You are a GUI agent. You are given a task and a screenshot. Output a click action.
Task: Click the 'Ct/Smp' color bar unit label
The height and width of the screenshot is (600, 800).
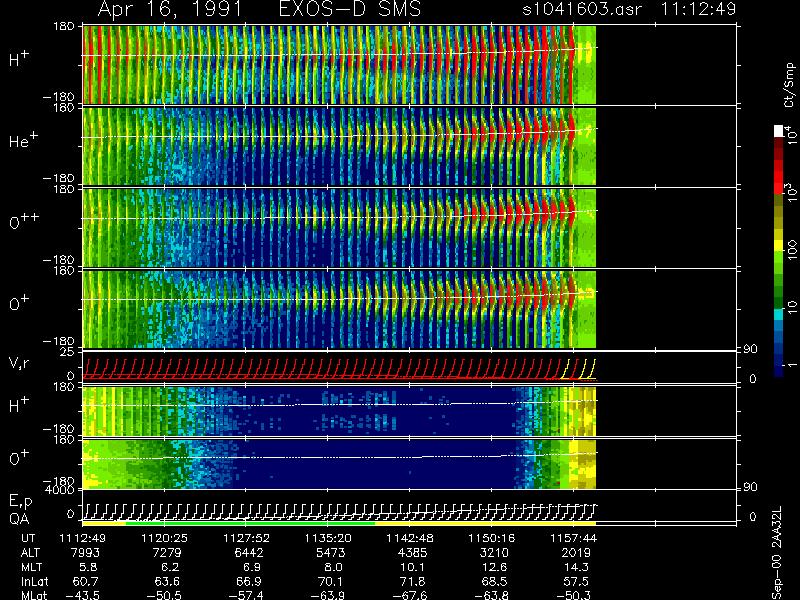click(790, 85)
